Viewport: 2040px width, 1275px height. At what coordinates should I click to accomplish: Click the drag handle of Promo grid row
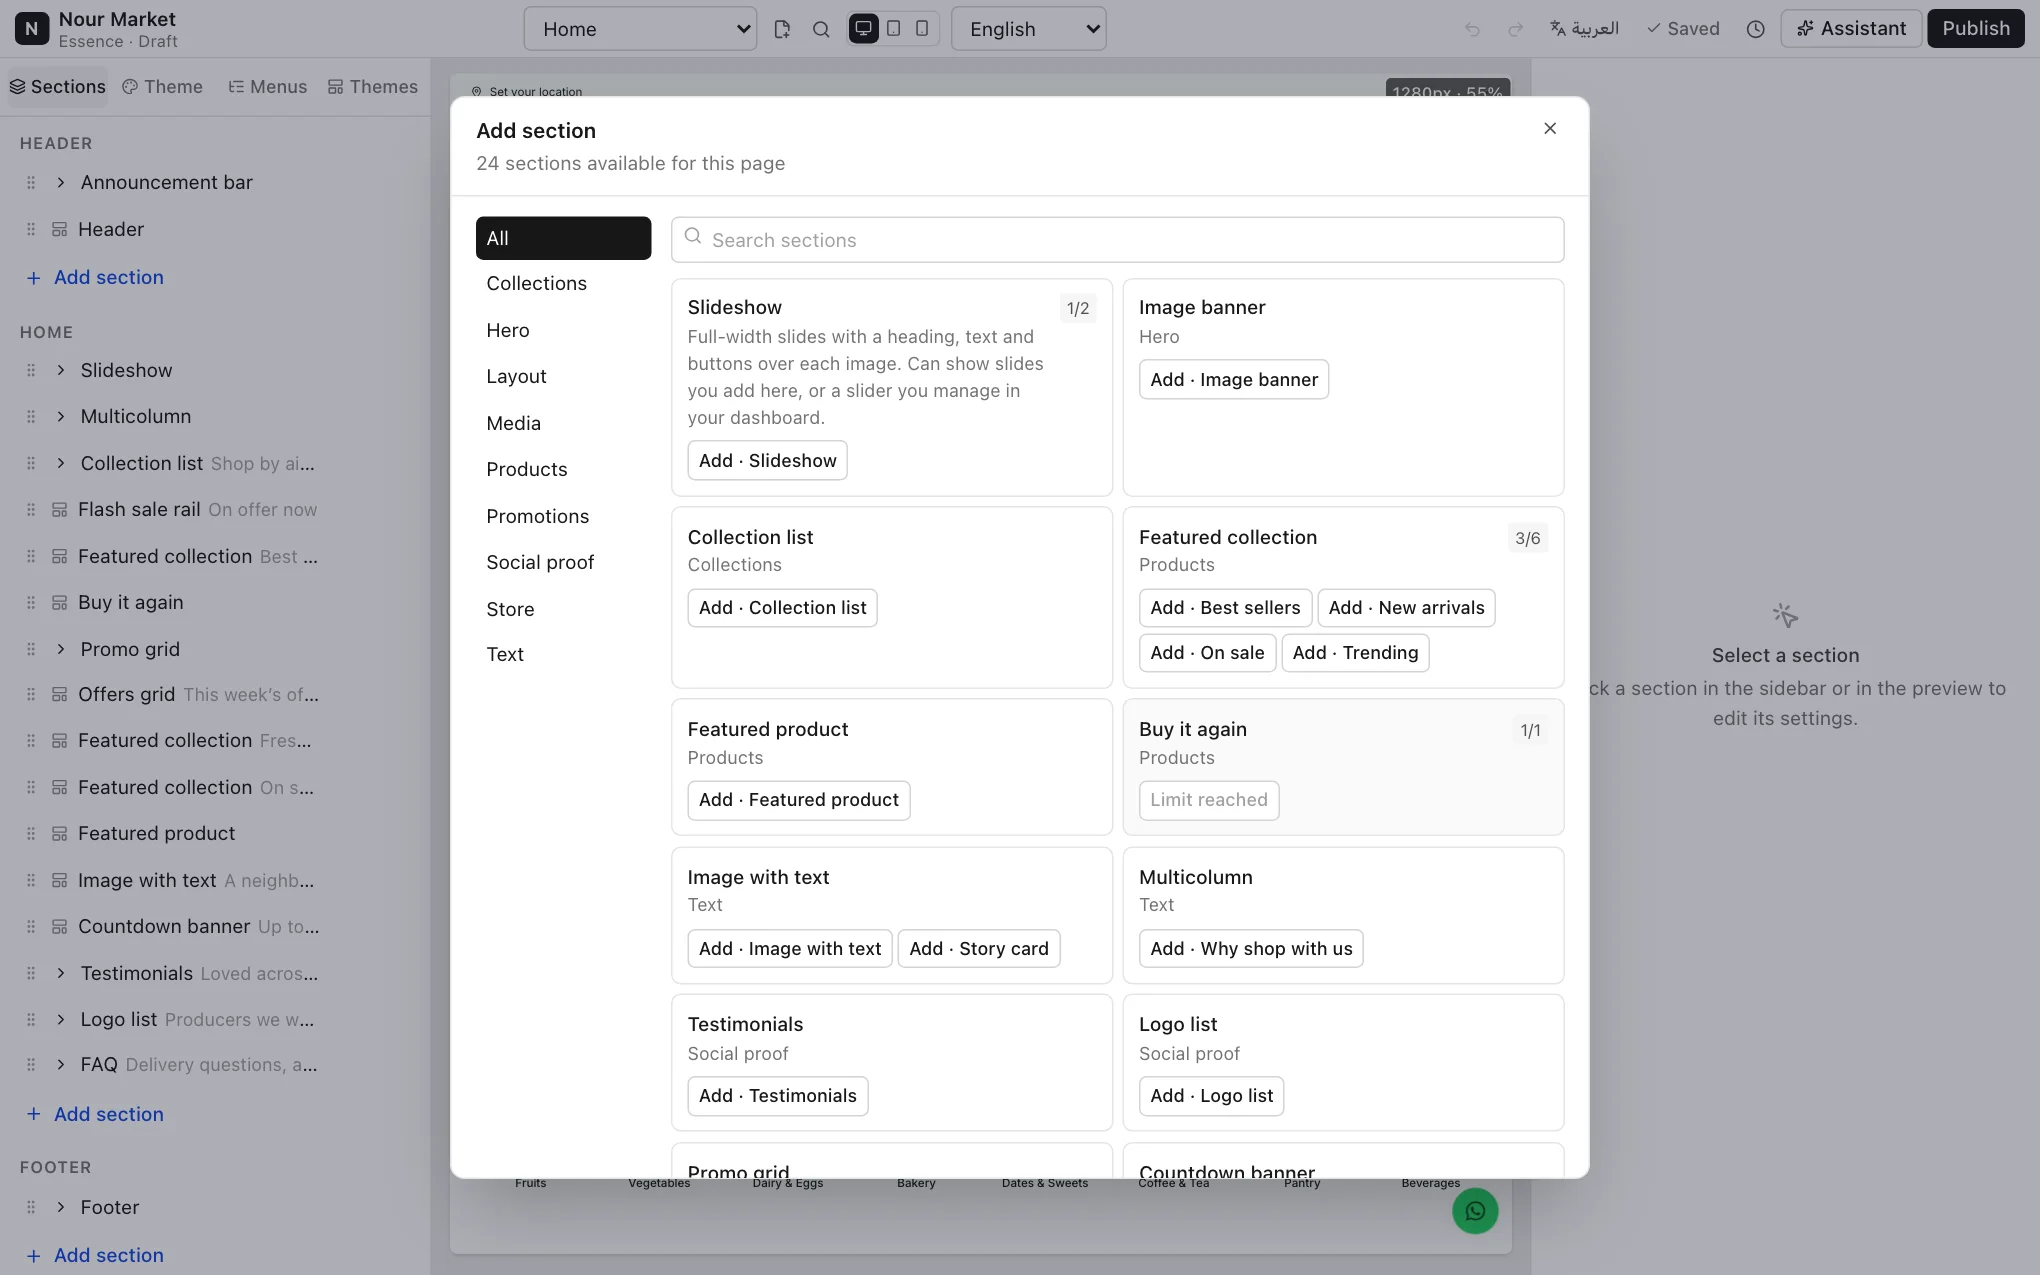[x=31, y=649]
